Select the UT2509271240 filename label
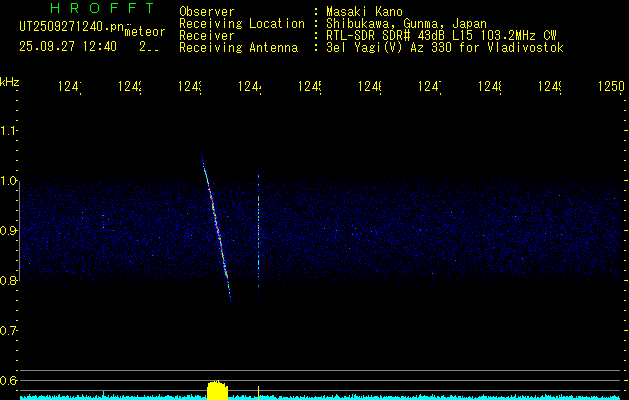629x400 pixels. (x=68, y=27)
